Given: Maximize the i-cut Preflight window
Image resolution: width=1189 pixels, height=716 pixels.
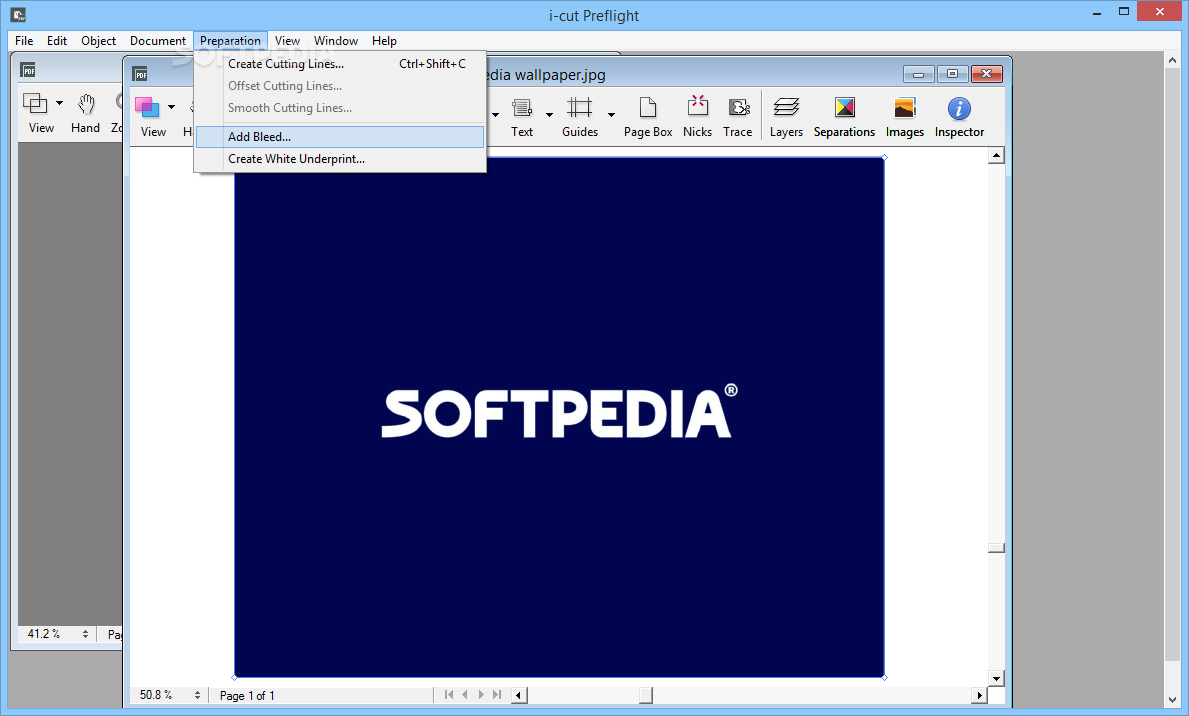Looking at the screenshot, I should point(1124,12).
